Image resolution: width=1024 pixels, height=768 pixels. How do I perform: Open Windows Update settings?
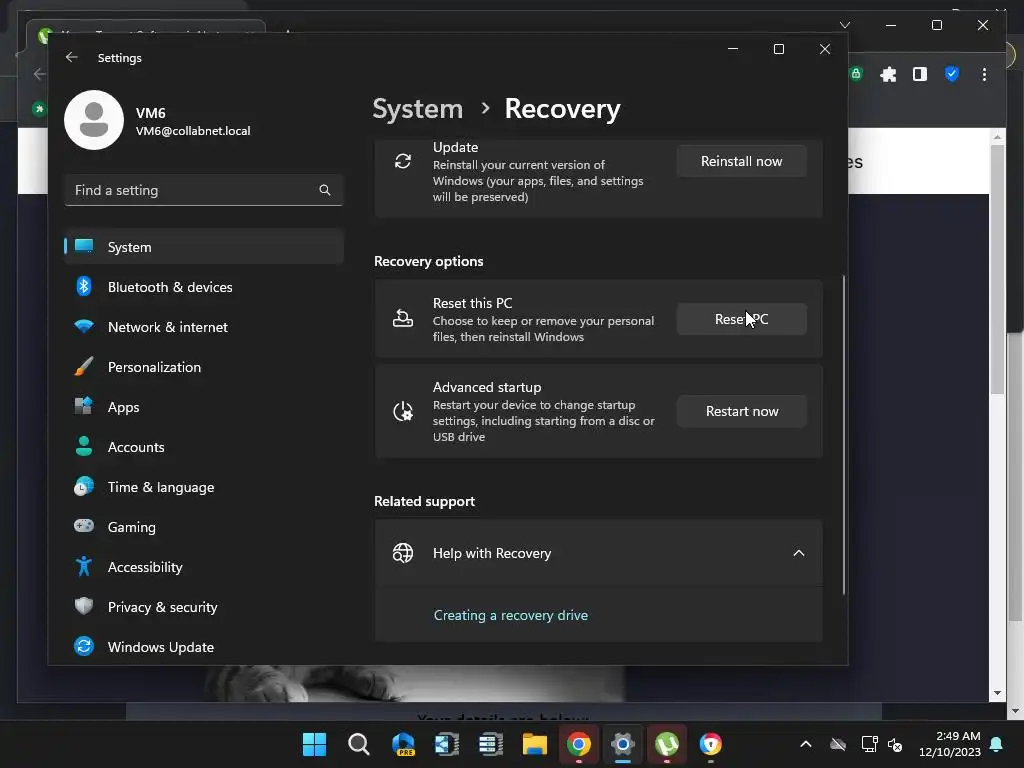(x=204, y=647)
